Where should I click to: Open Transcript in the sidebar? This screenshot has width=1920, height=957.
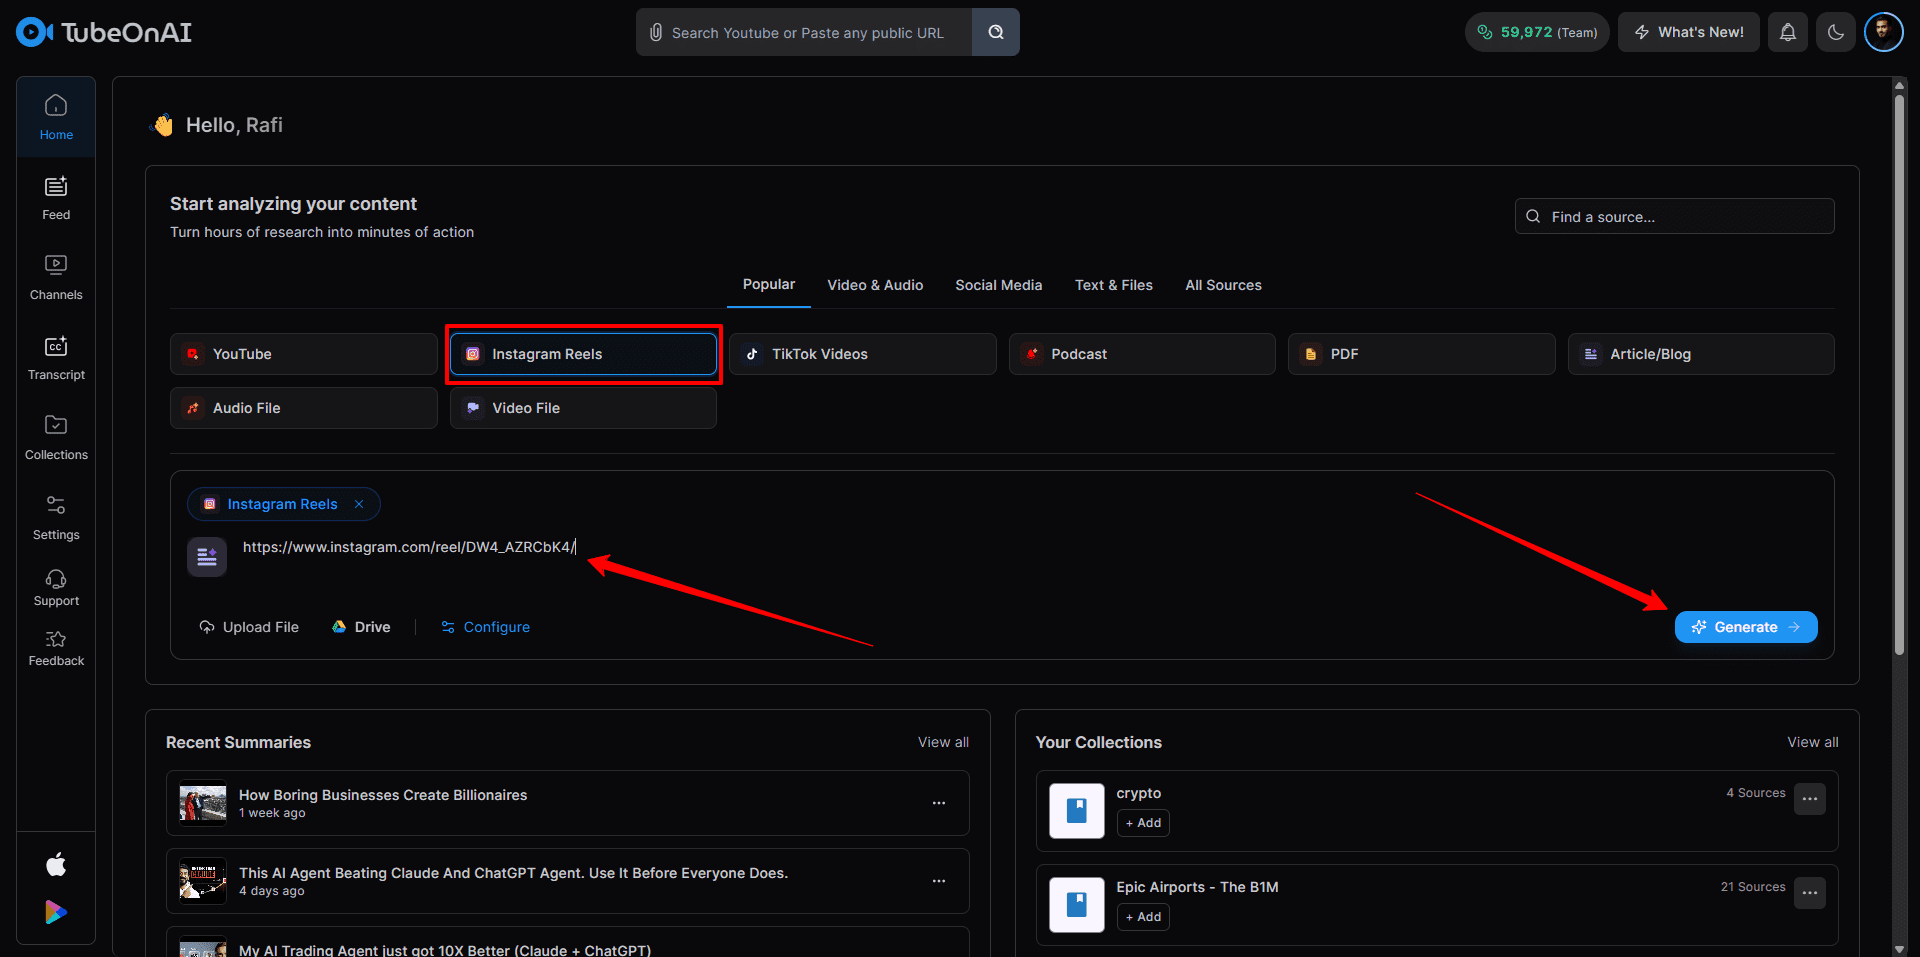point(56,358)
